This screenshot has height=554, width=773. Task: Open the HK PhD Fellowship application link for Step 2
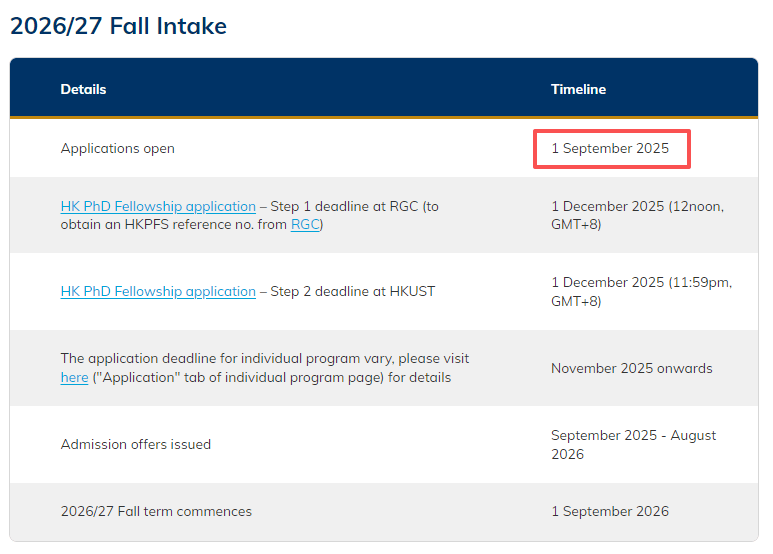(158, 291)
